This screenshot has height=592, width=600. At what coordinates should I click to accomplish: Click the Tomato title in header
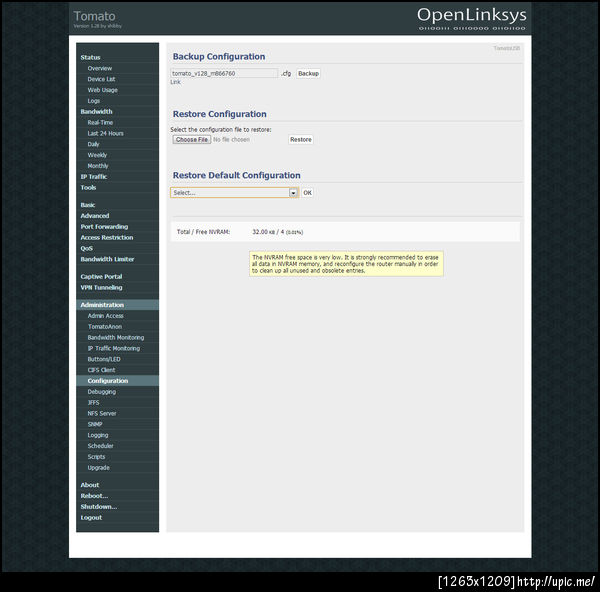click(94, 16)
